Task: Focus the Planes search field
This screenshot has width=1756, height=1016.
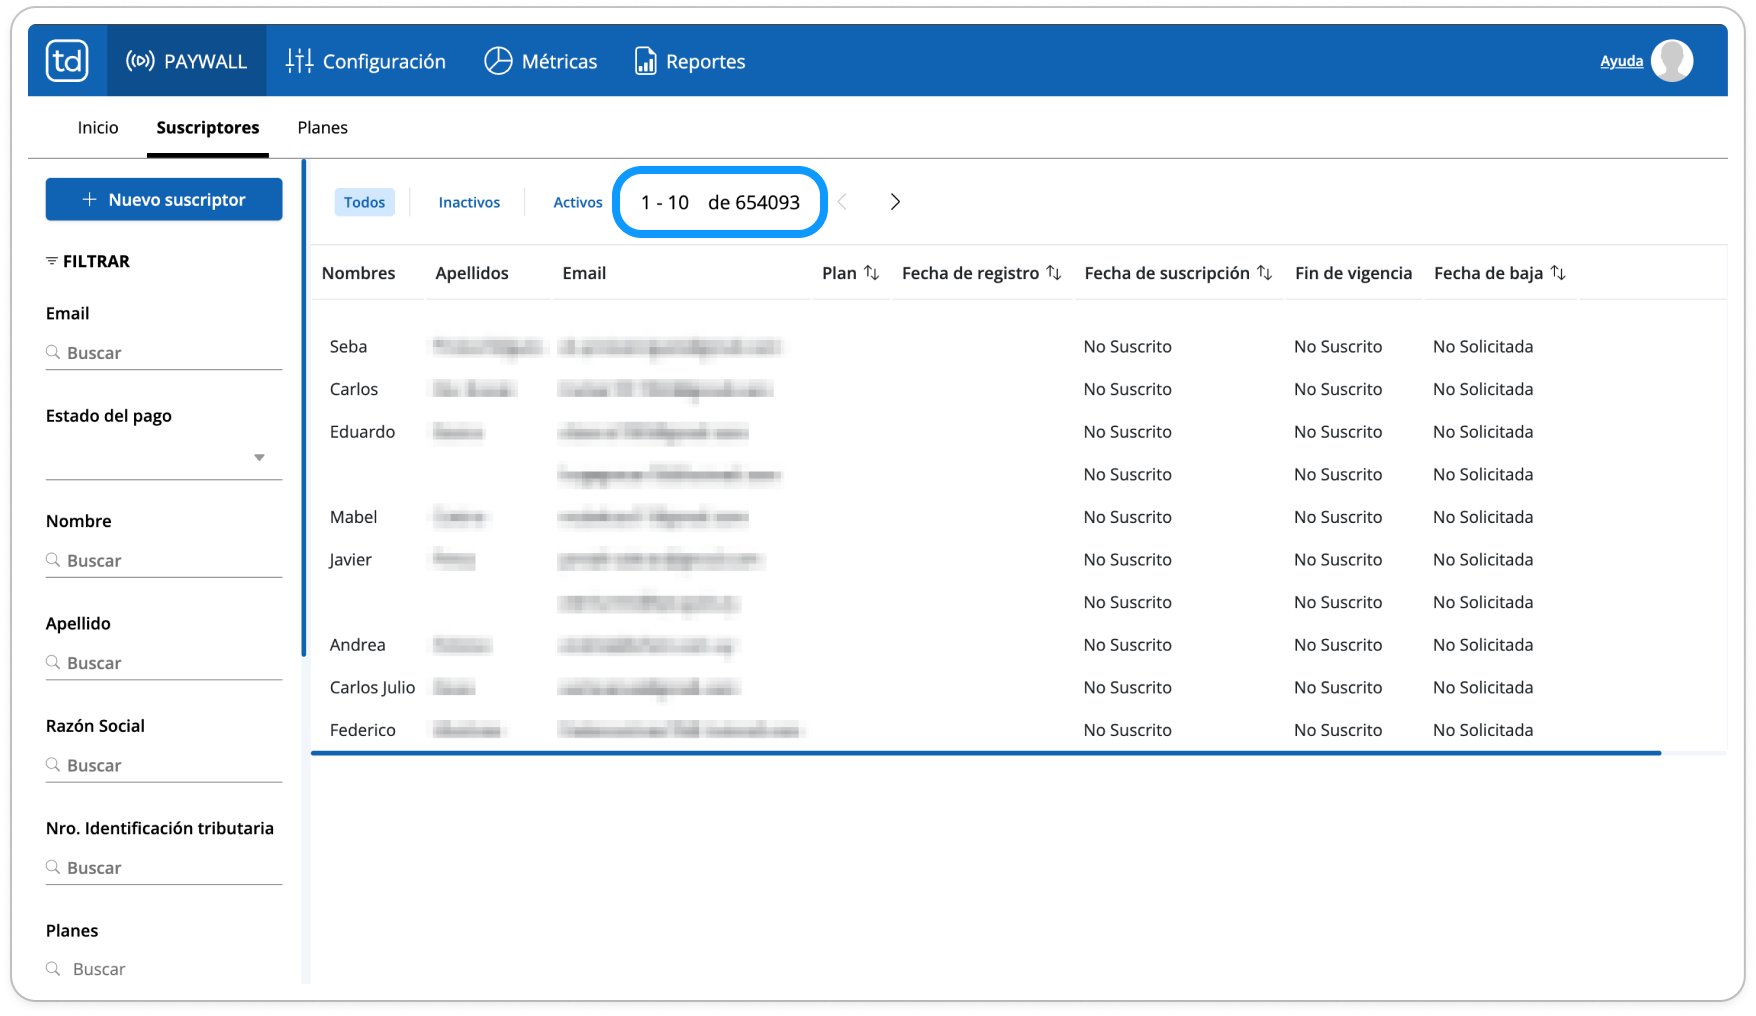Action: [164, 969]
